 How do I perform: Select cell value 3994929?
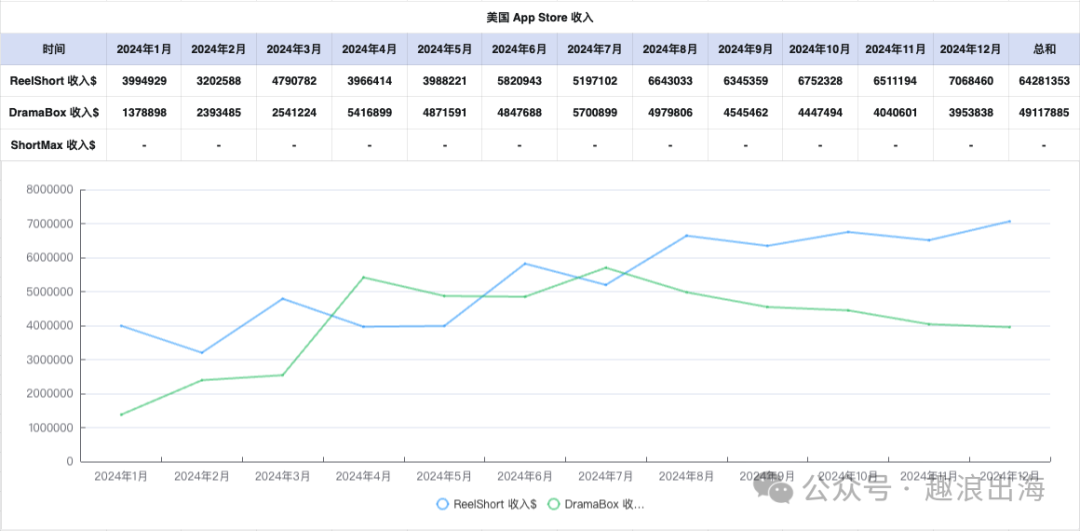pyautogui.click(x=144, y=81)
